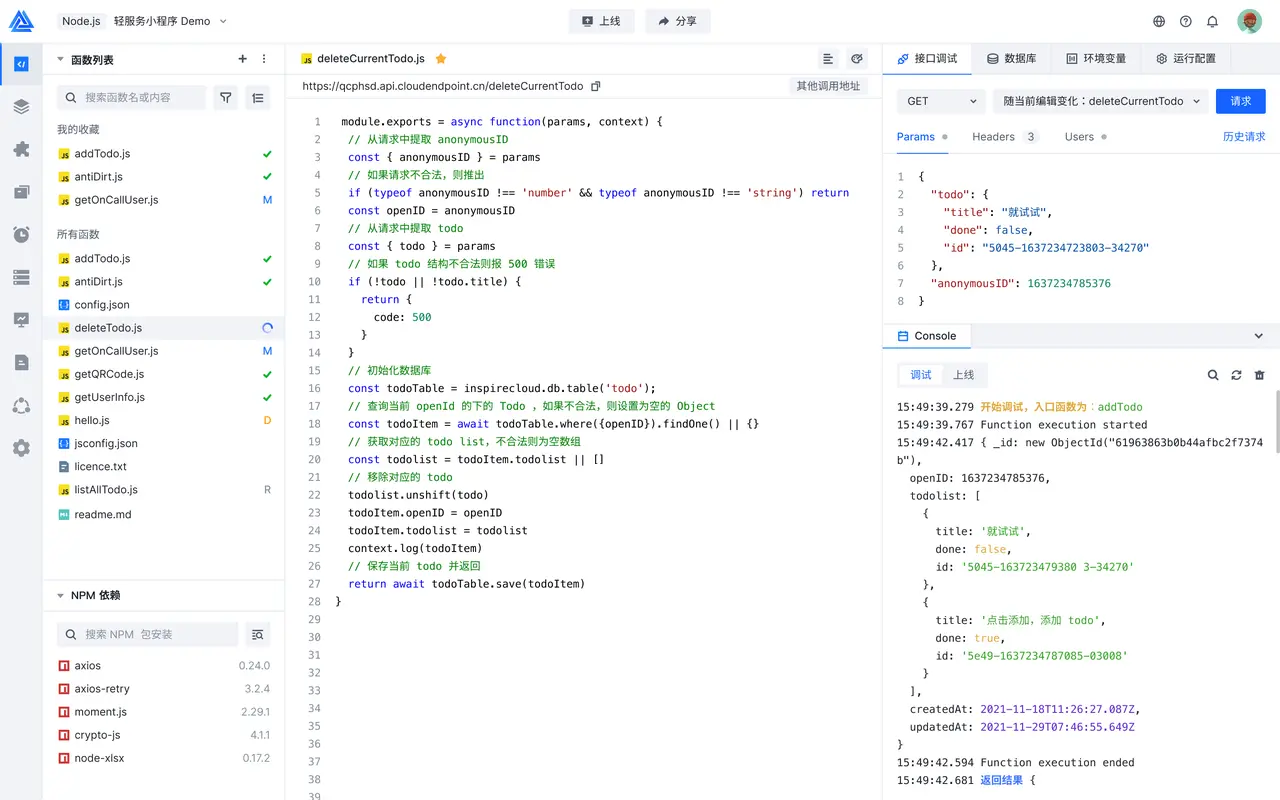Click the logo in the top-left corner

21,21
